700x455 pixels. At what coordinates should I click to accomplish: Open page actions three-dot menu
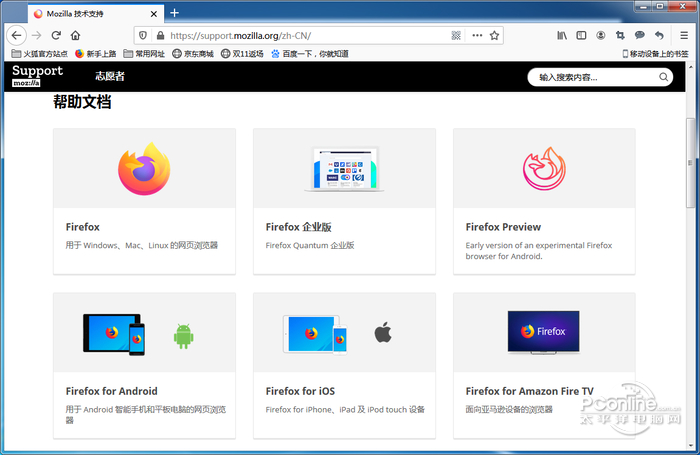pyautogui.click(x=477, y=35)
